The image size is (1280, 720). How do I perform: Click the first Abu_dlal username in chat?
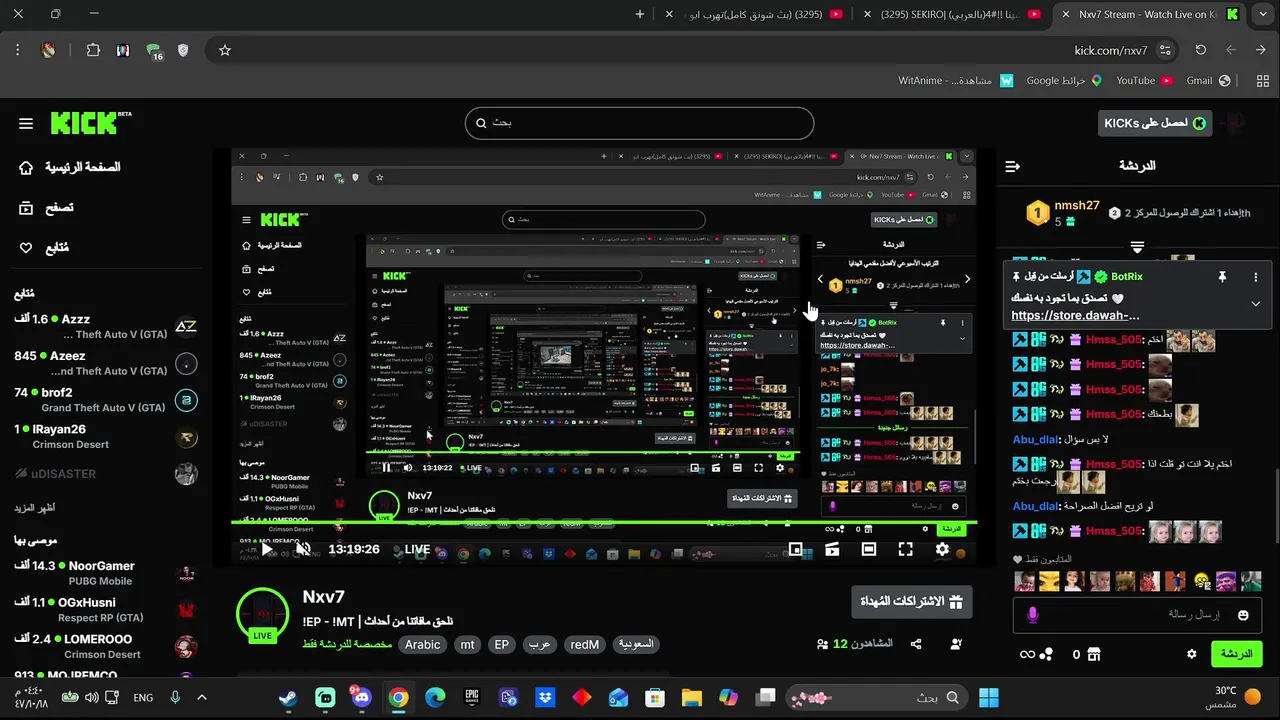pyautogui.click(x=1036, y=439)
